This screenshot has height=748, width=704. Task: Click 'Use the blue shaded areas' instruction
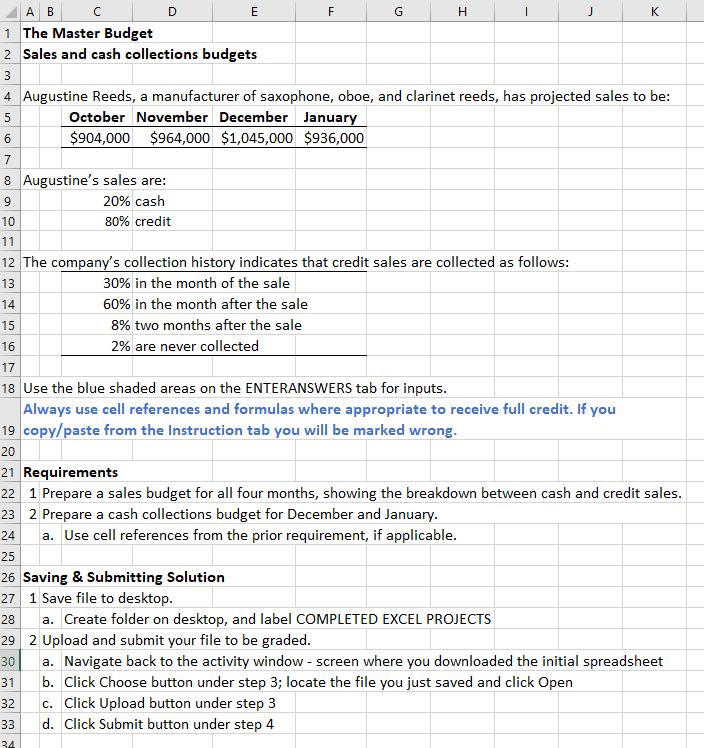tap(235, 388)
